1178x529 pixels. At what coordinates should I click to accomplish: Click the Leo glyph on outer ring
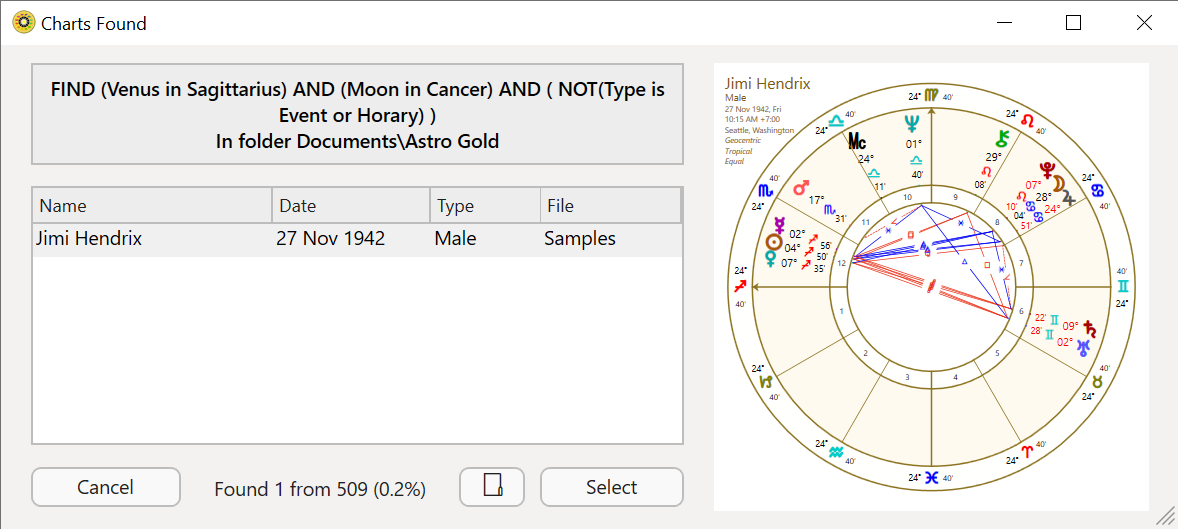[x=1027, y=121]
